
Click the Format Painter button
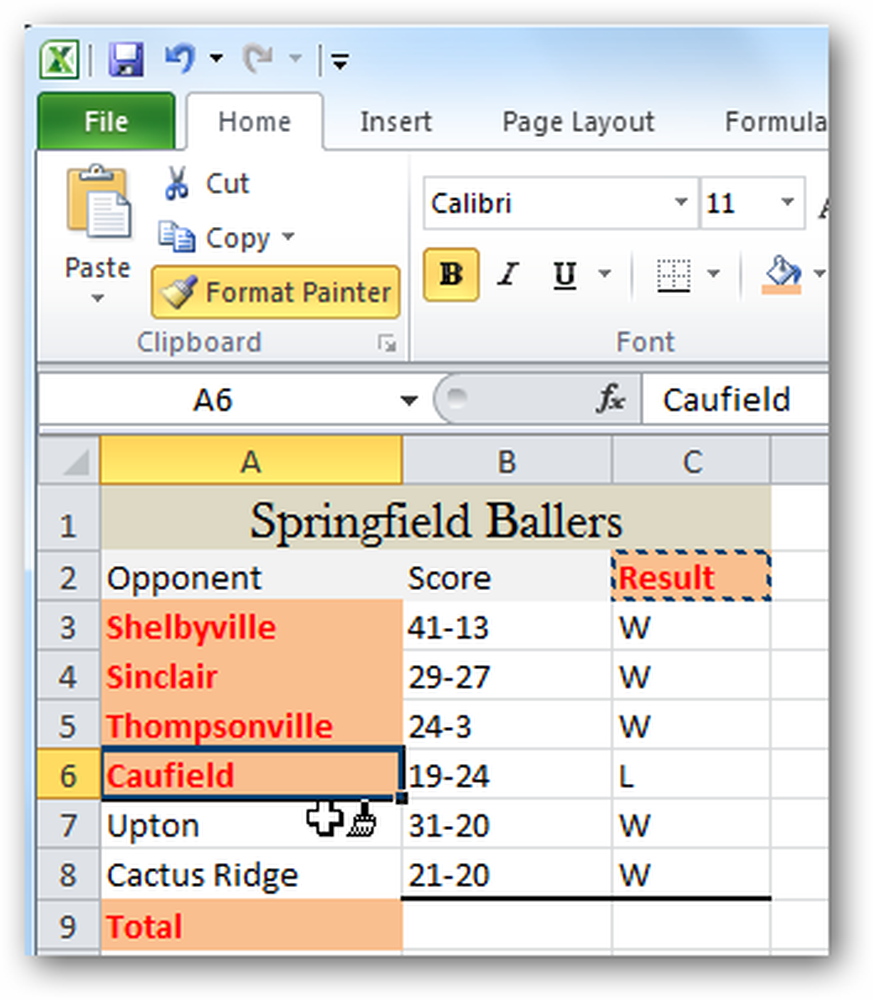coord(275,293)
